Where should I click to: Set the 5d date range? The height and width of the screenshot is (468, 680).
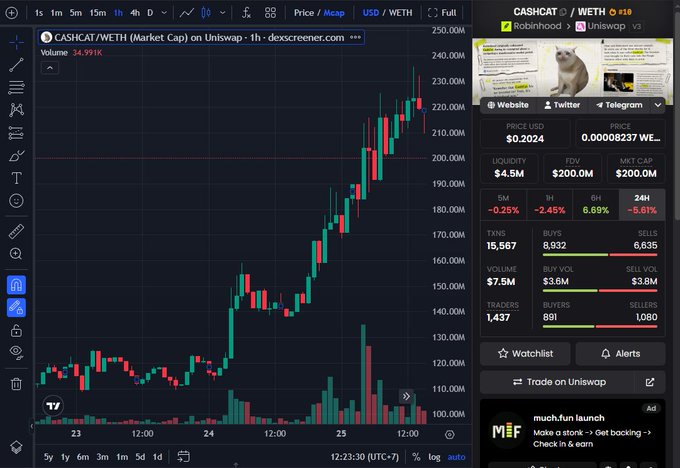tap(140, 457)
